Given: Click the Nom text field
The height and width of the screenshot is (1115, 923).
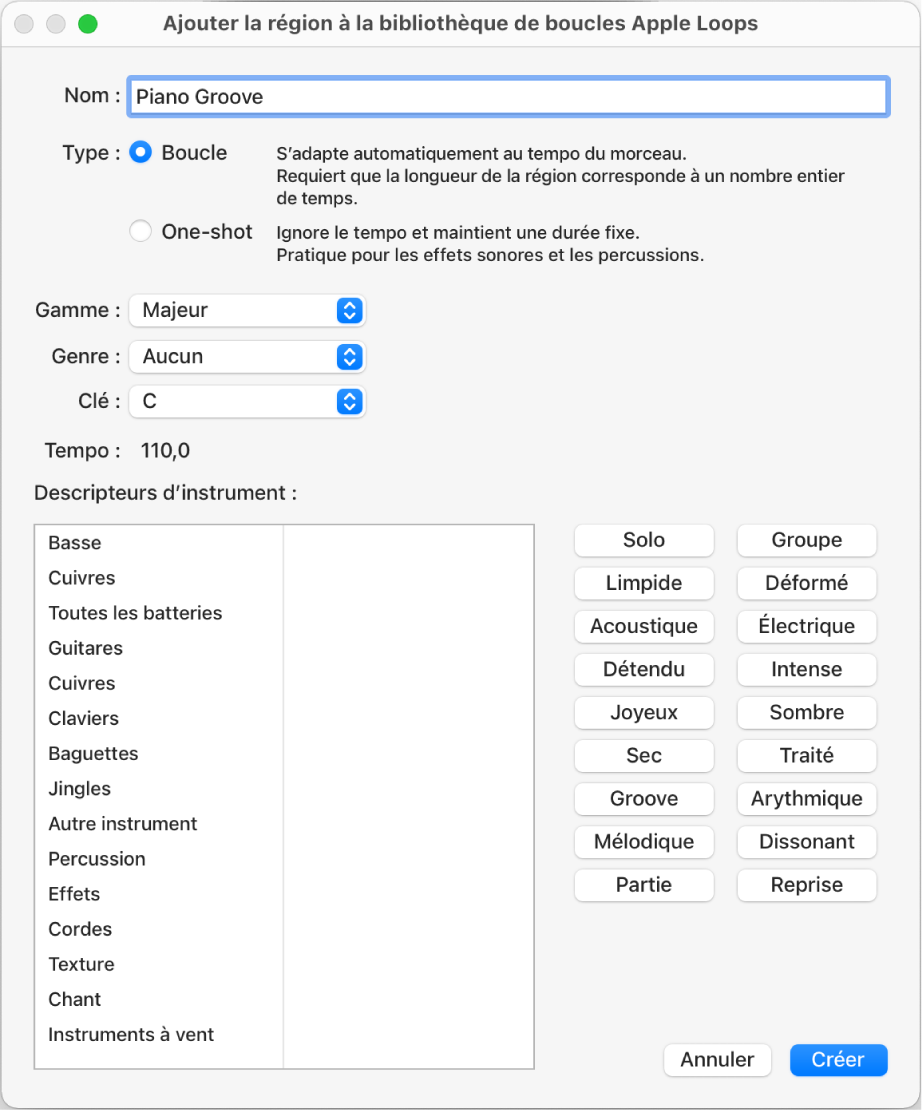Looking at the screenshot, I should [x=507, y=97].
